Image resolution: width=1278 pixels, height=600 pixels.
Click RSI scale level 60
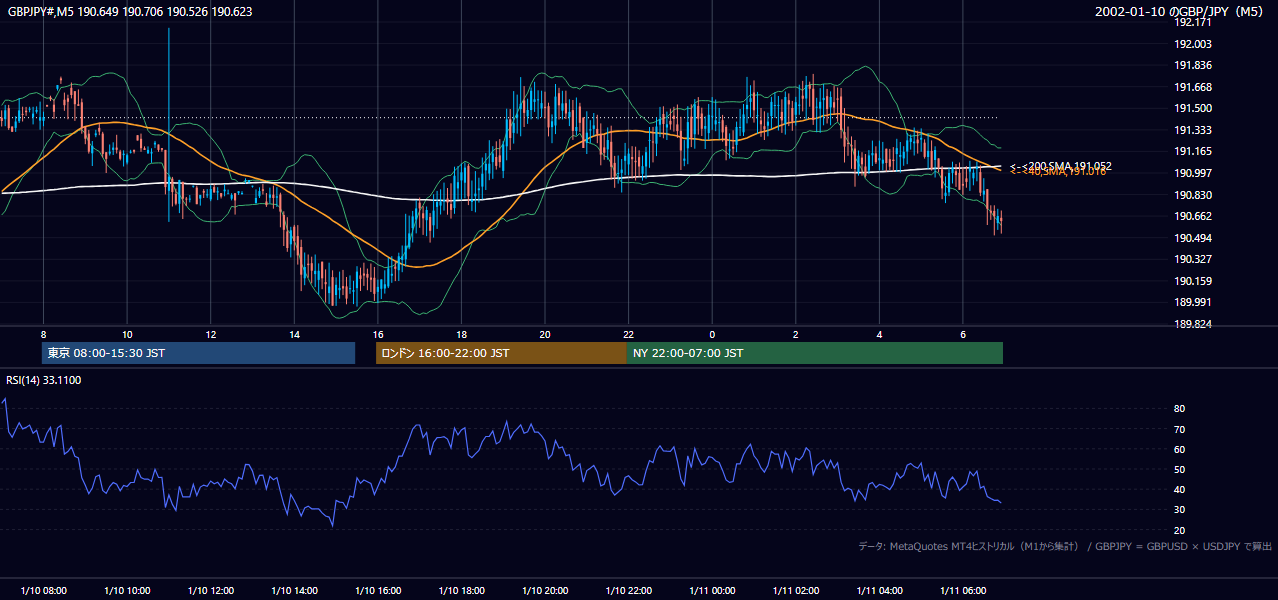[1180, 449]
